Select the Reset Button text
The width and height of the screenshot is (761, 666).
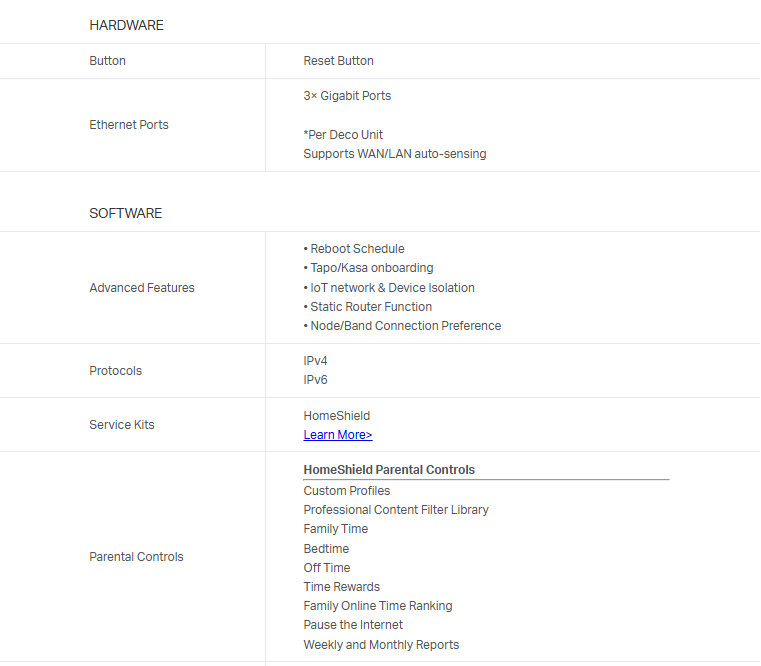tap(338, 61)
